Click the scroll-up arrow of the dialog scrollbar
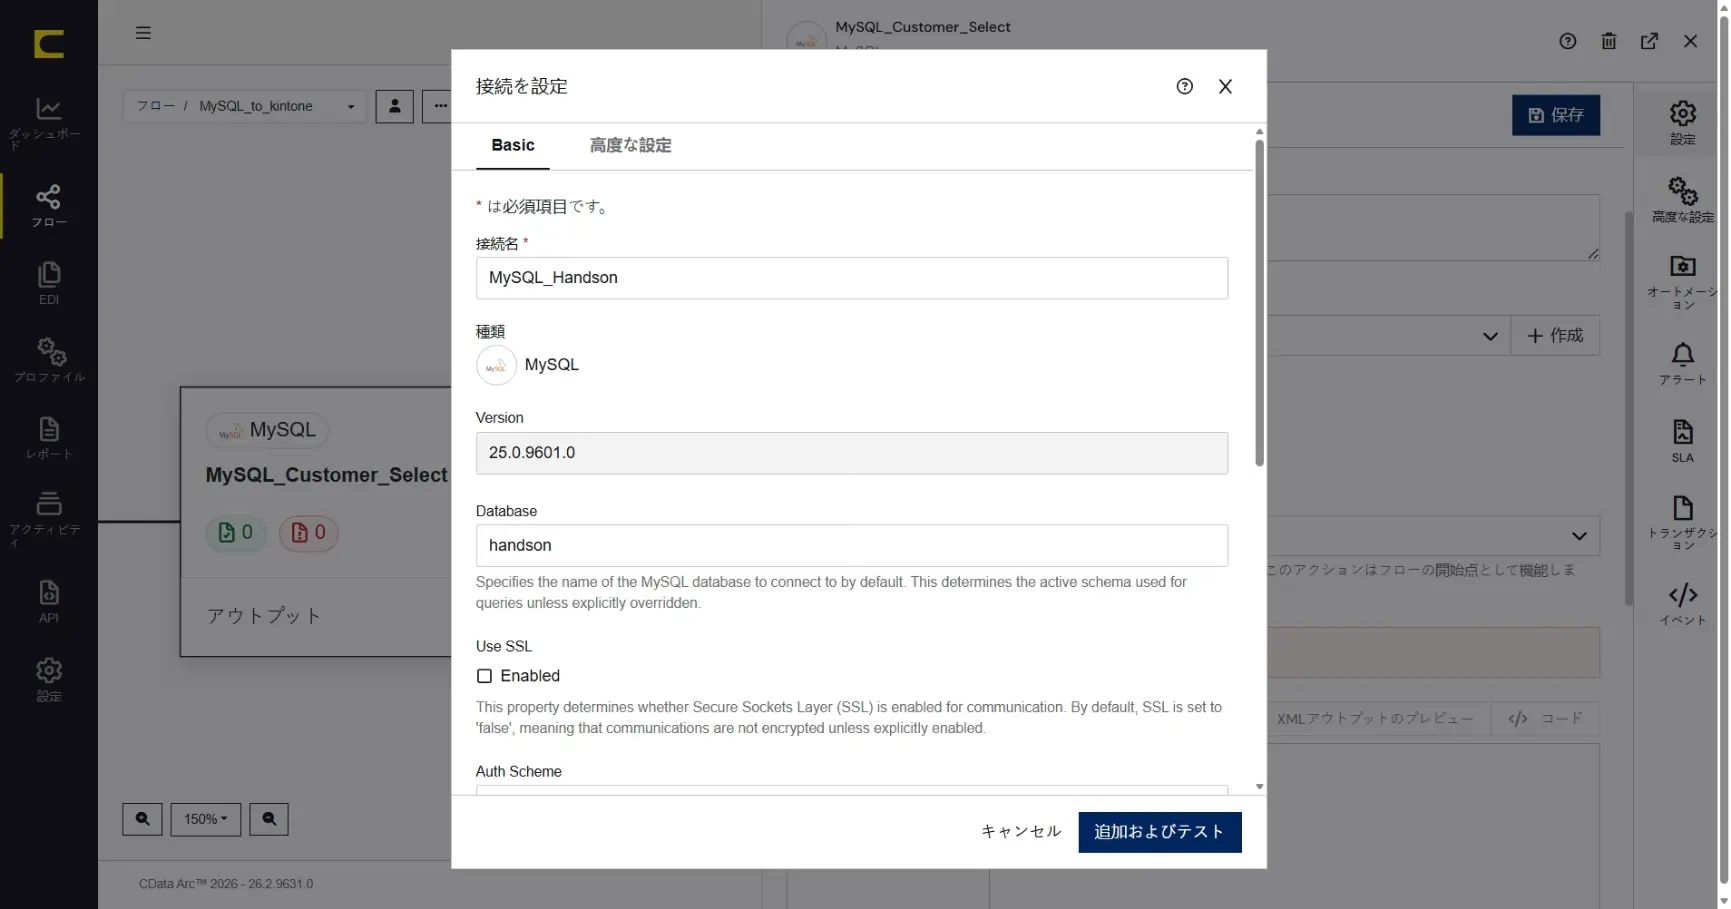The height and width of the screenshot is (909, 1731). [x=1259, y=132]
